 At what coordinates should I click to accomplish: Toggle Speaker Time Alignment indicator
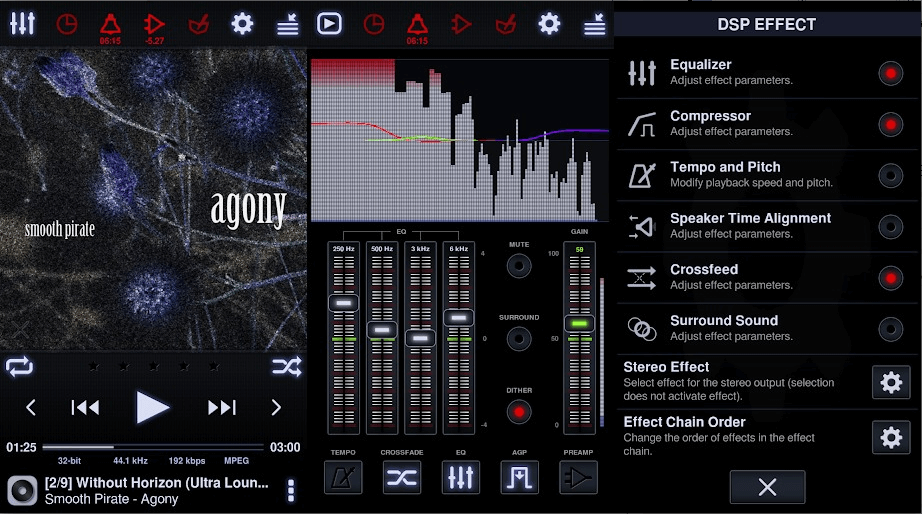(x=890, y=227)
